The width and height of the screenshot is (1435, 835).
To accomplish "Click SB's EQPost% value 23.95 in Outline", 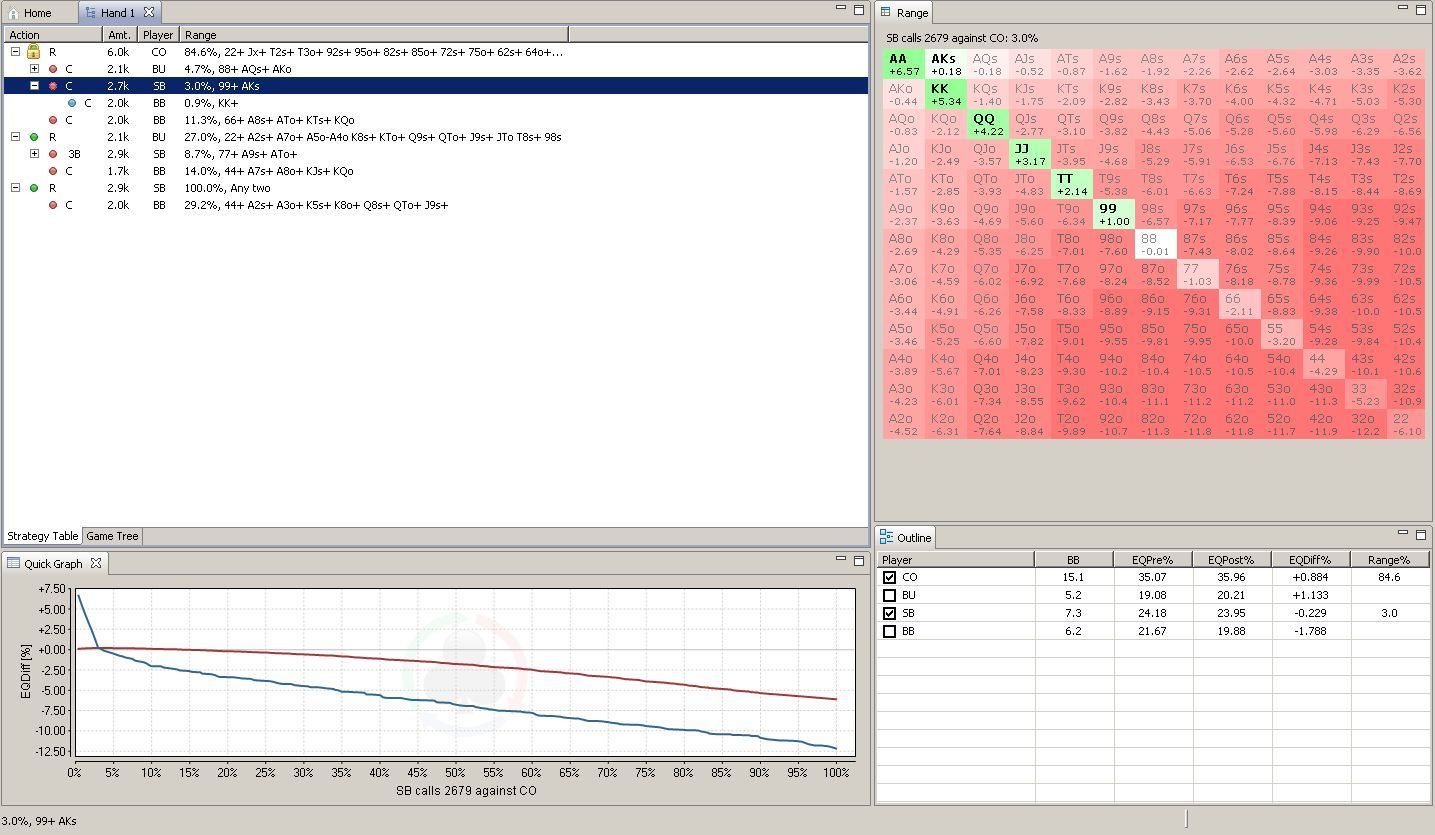I will (1231, 613).
